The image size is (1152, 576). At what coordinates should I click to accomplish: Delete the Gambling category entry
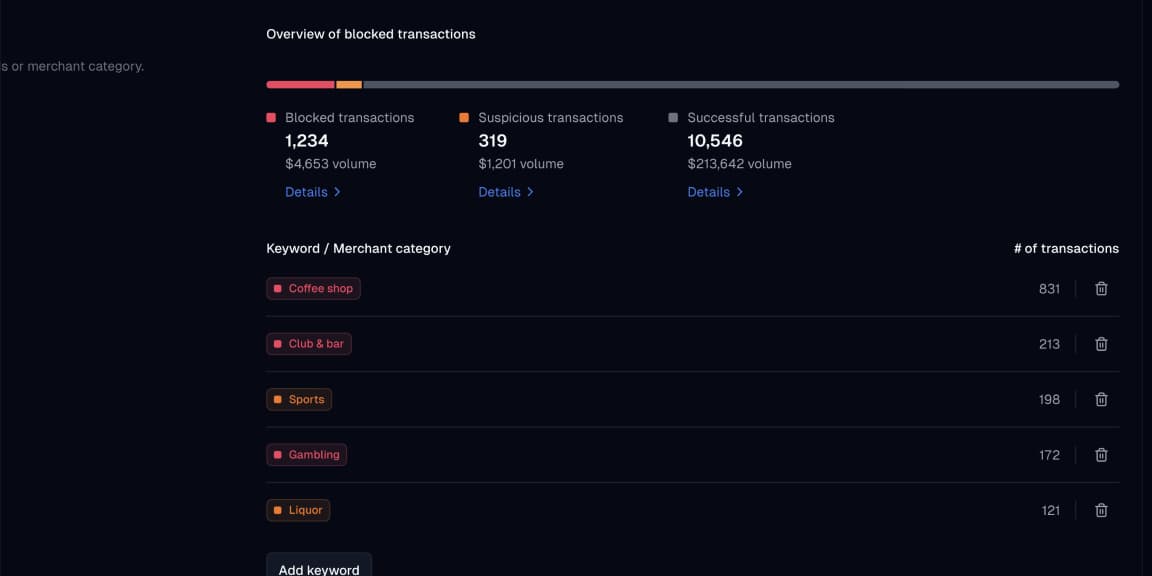[x=1101, y=455]
